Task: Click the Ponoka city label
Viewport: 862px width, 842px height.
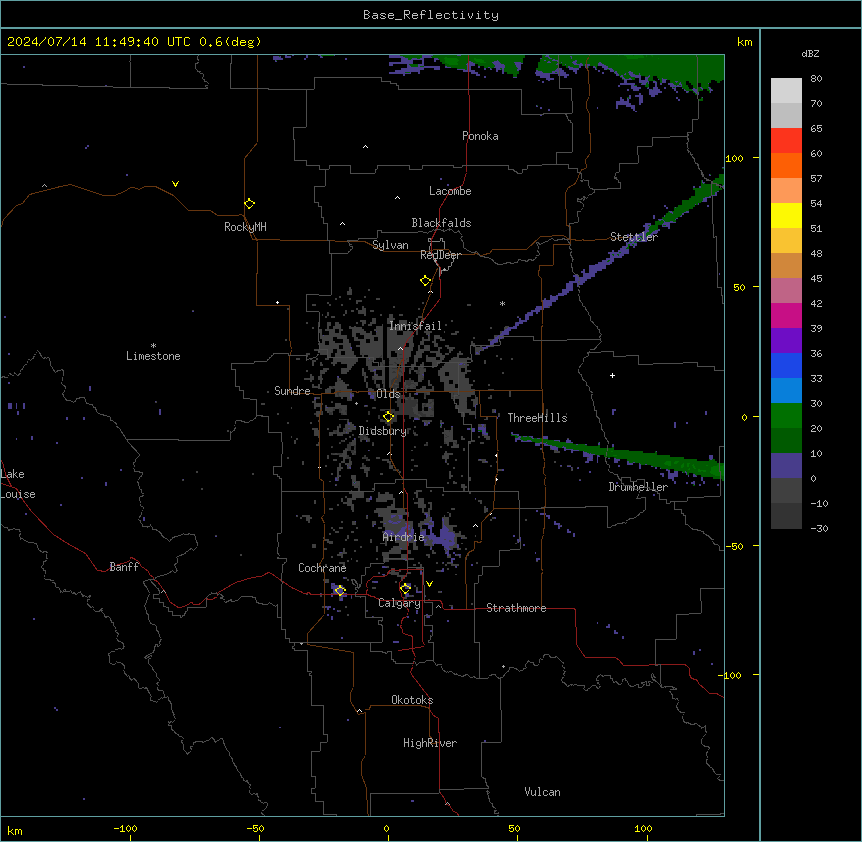Action: pyautogui.click(x=480, y=136)
